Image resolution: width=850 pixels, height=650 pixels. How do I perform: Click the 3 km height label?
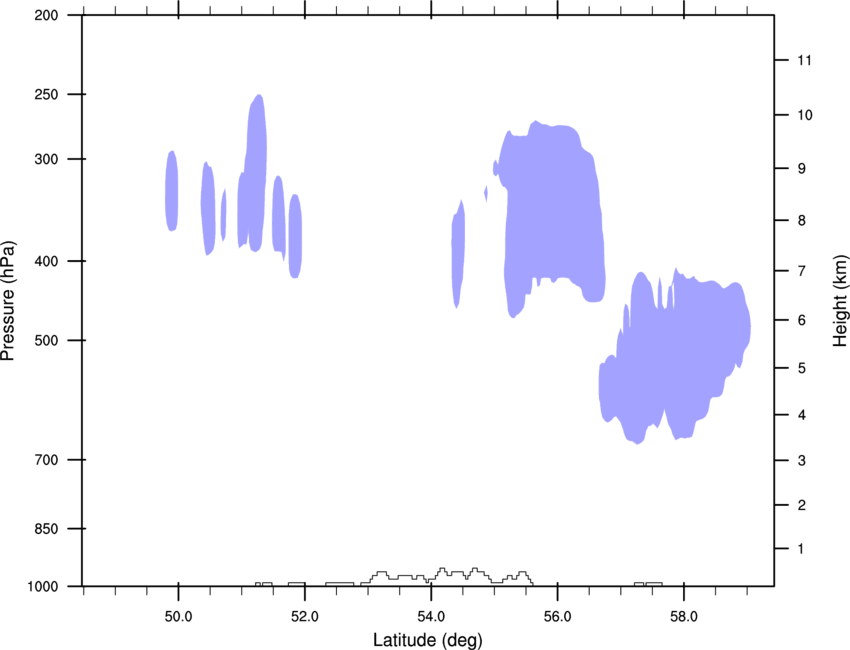[x=802, y=461]
